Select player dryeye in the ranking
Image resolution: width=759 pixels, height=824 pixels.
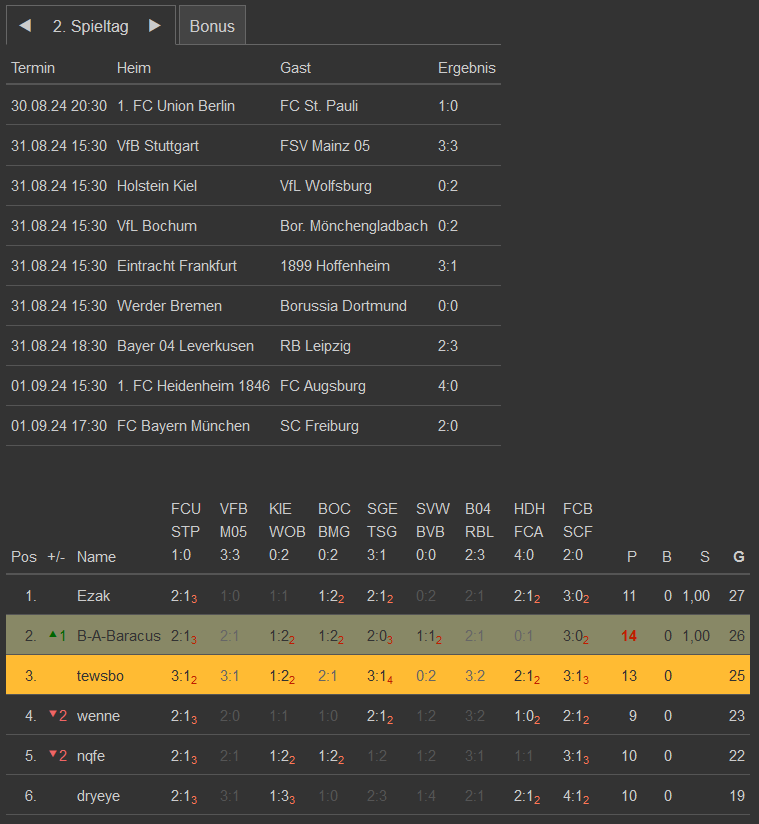point(100,796)
